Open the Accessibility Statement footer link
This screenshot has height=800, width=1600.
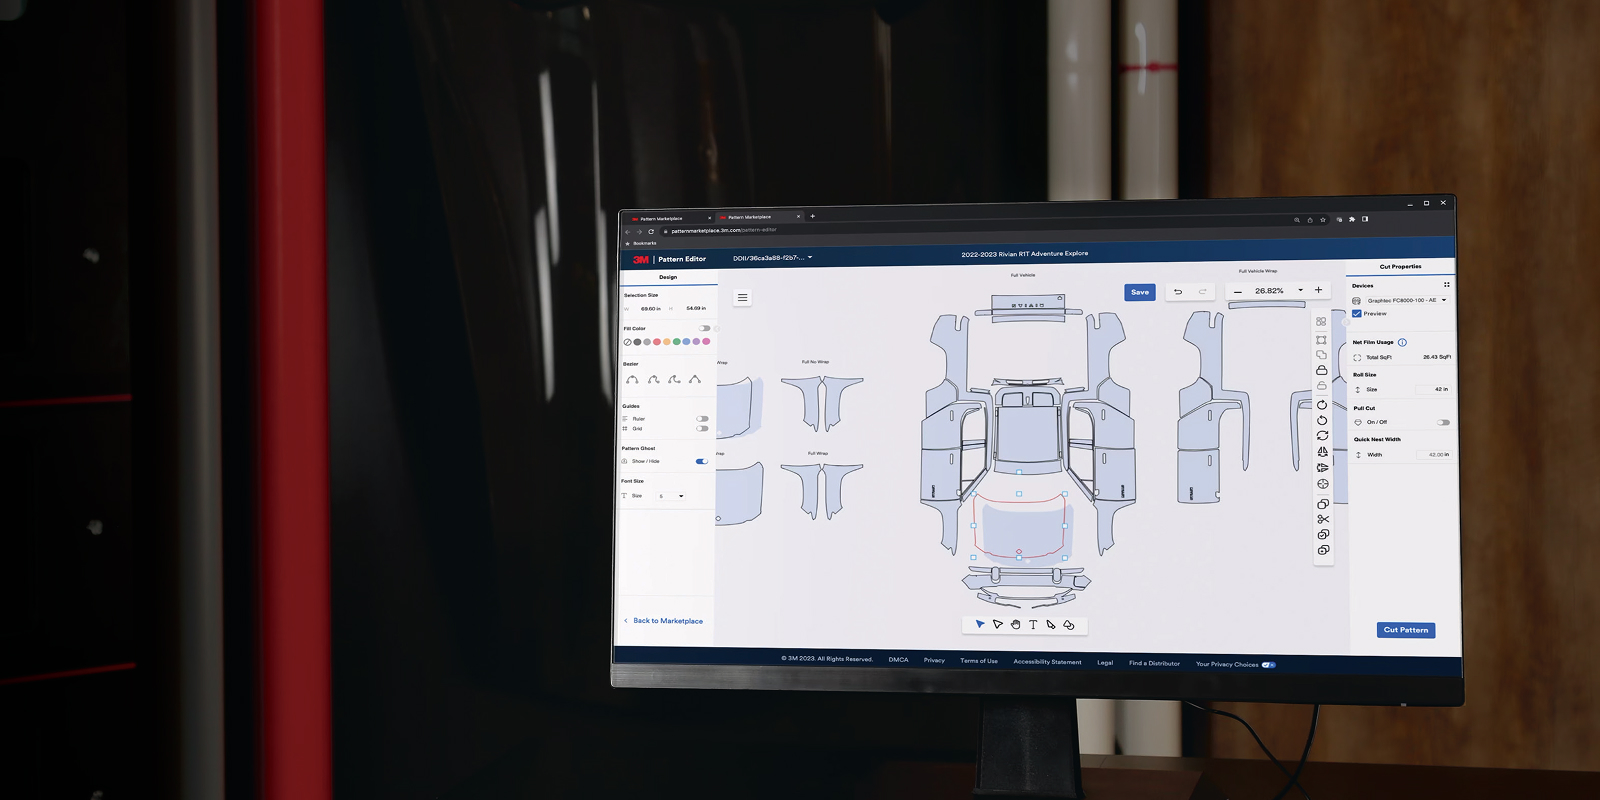[x=1047, y=662]
